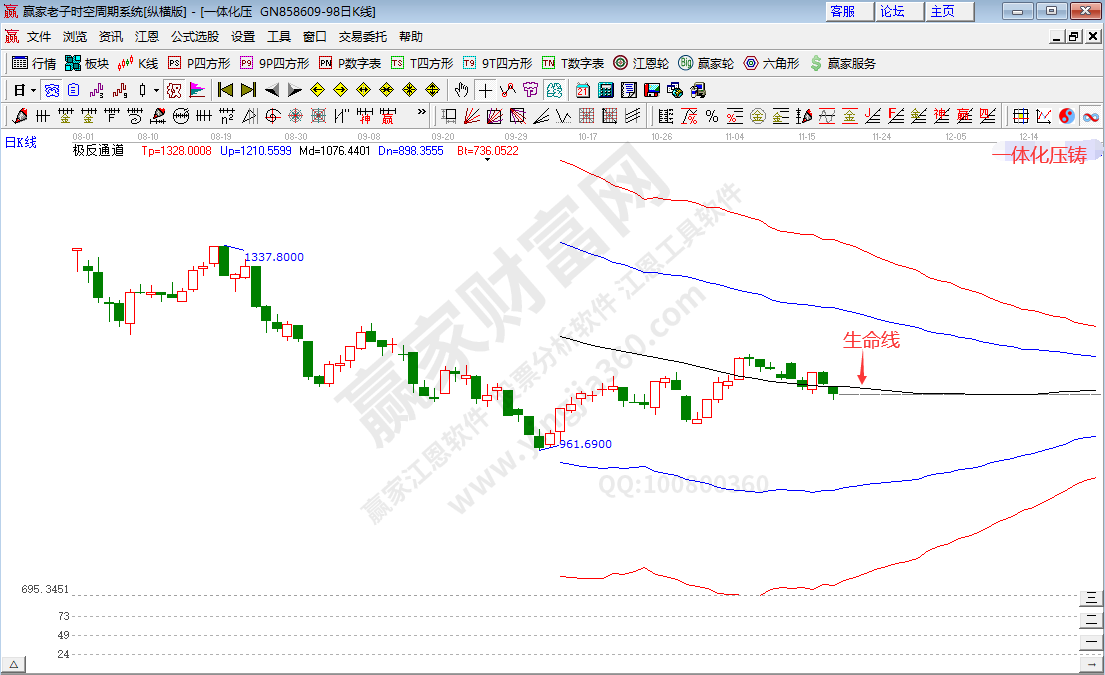This screenshot has width=1105, height=675.
Task: Click the calendar icon in toolbar
Action: click(x=583, y=90)
